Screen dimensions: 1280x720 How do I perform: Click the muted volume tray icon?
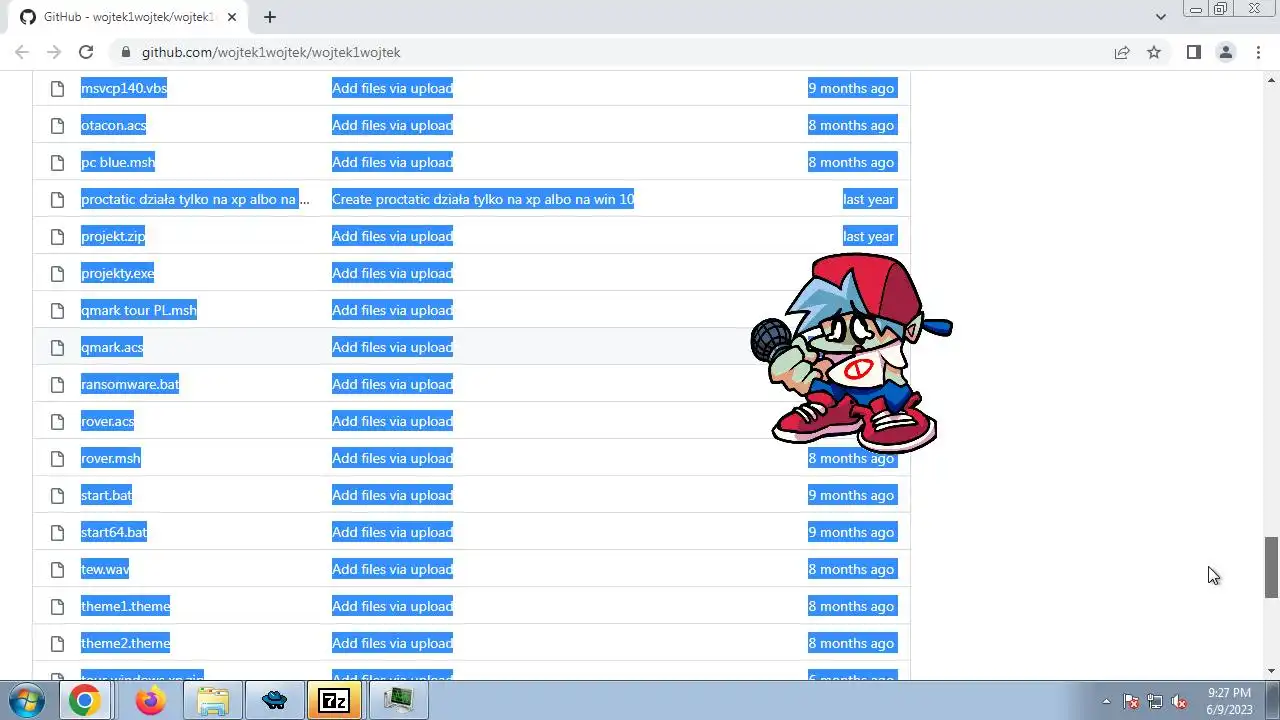coord(1179,701)
